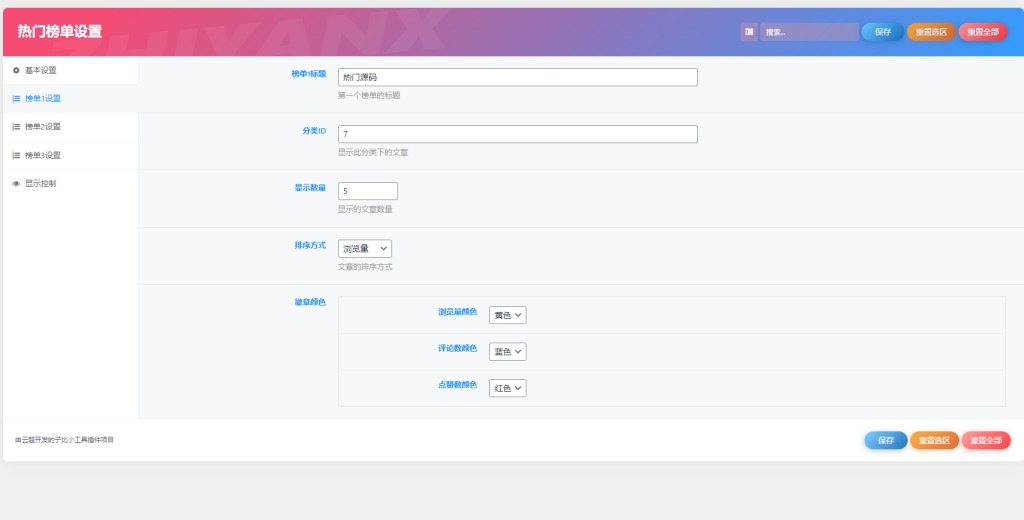Screen dimensions: 1024x520
Task: Click the expand-all options icon beside search
Action: [748, 32]
